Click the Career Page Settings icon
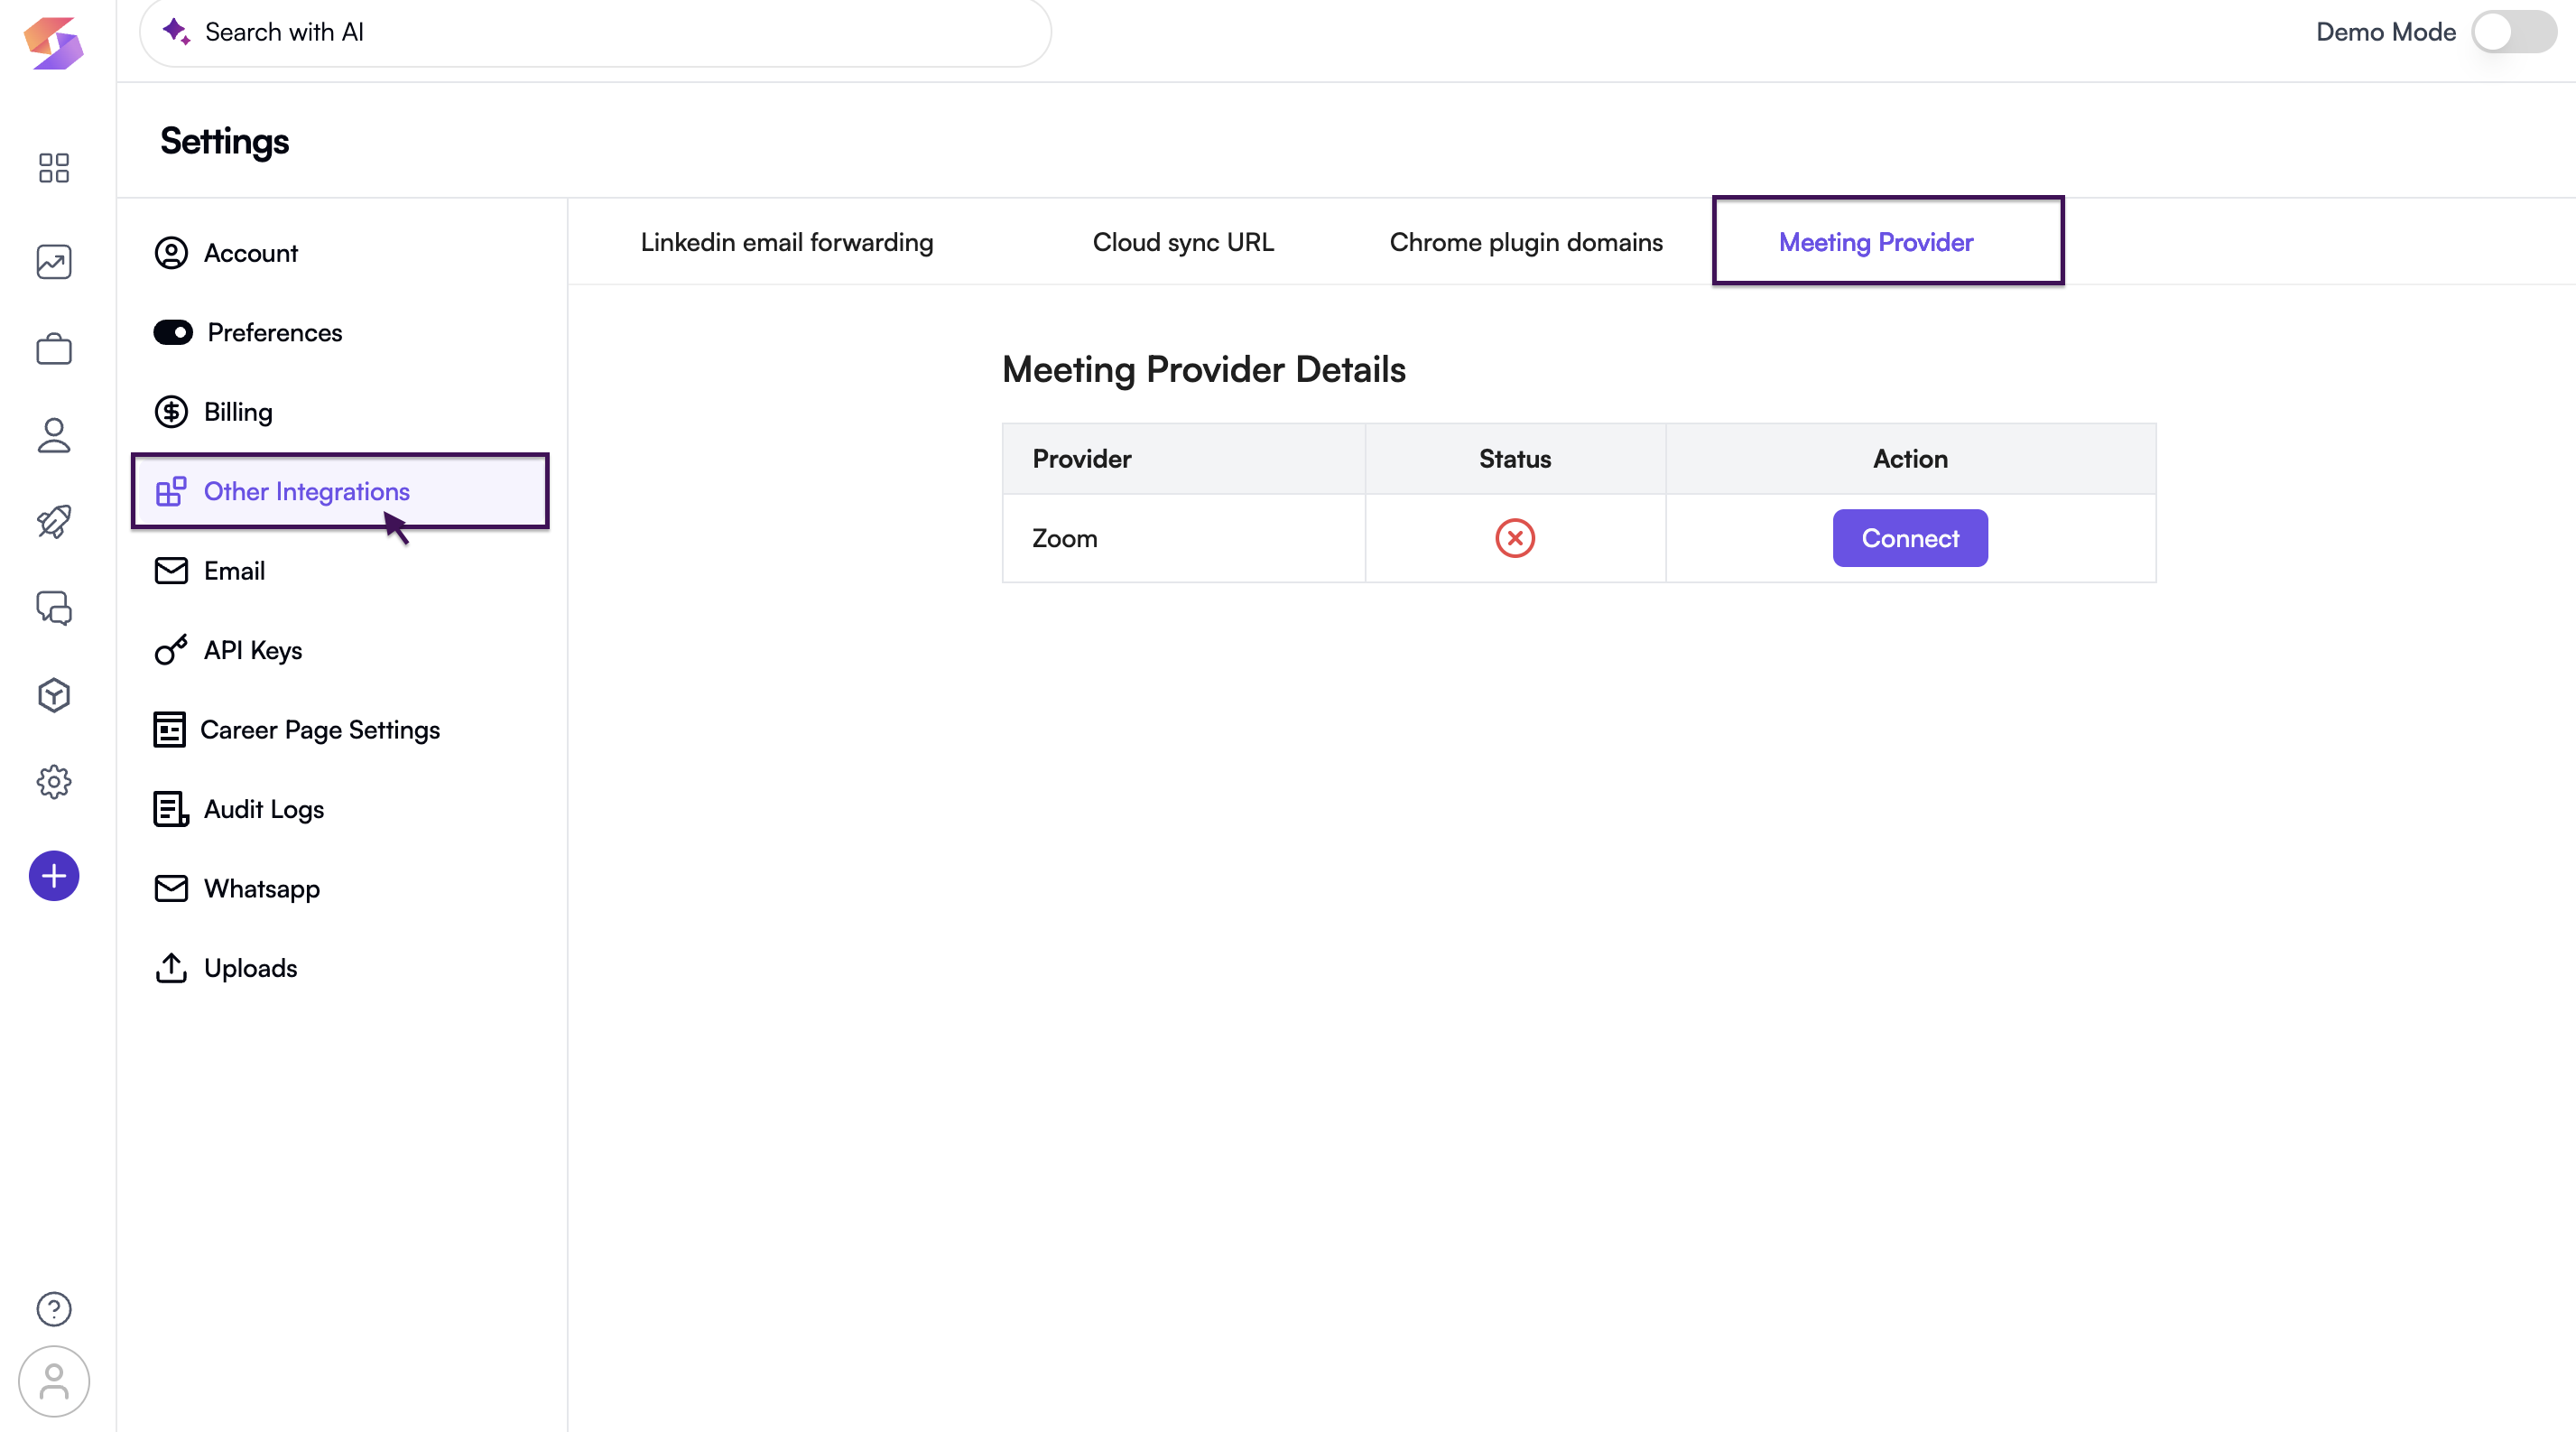 (x=169, y=730)
